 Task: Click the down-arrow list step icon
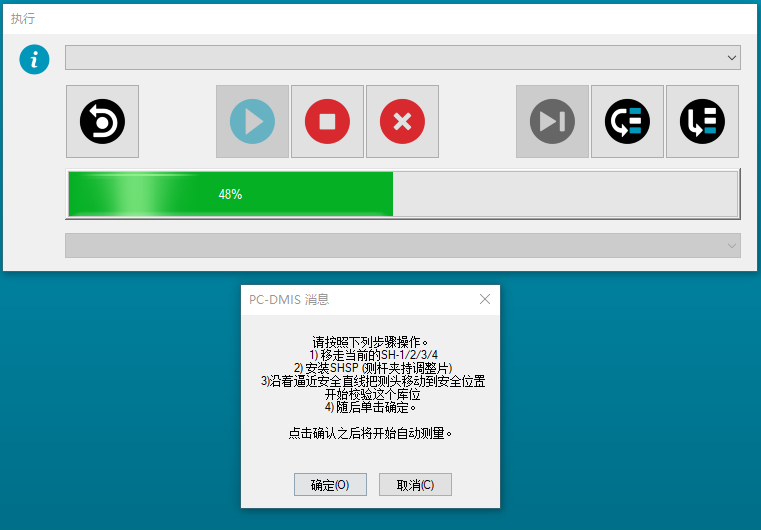[702, 121]
